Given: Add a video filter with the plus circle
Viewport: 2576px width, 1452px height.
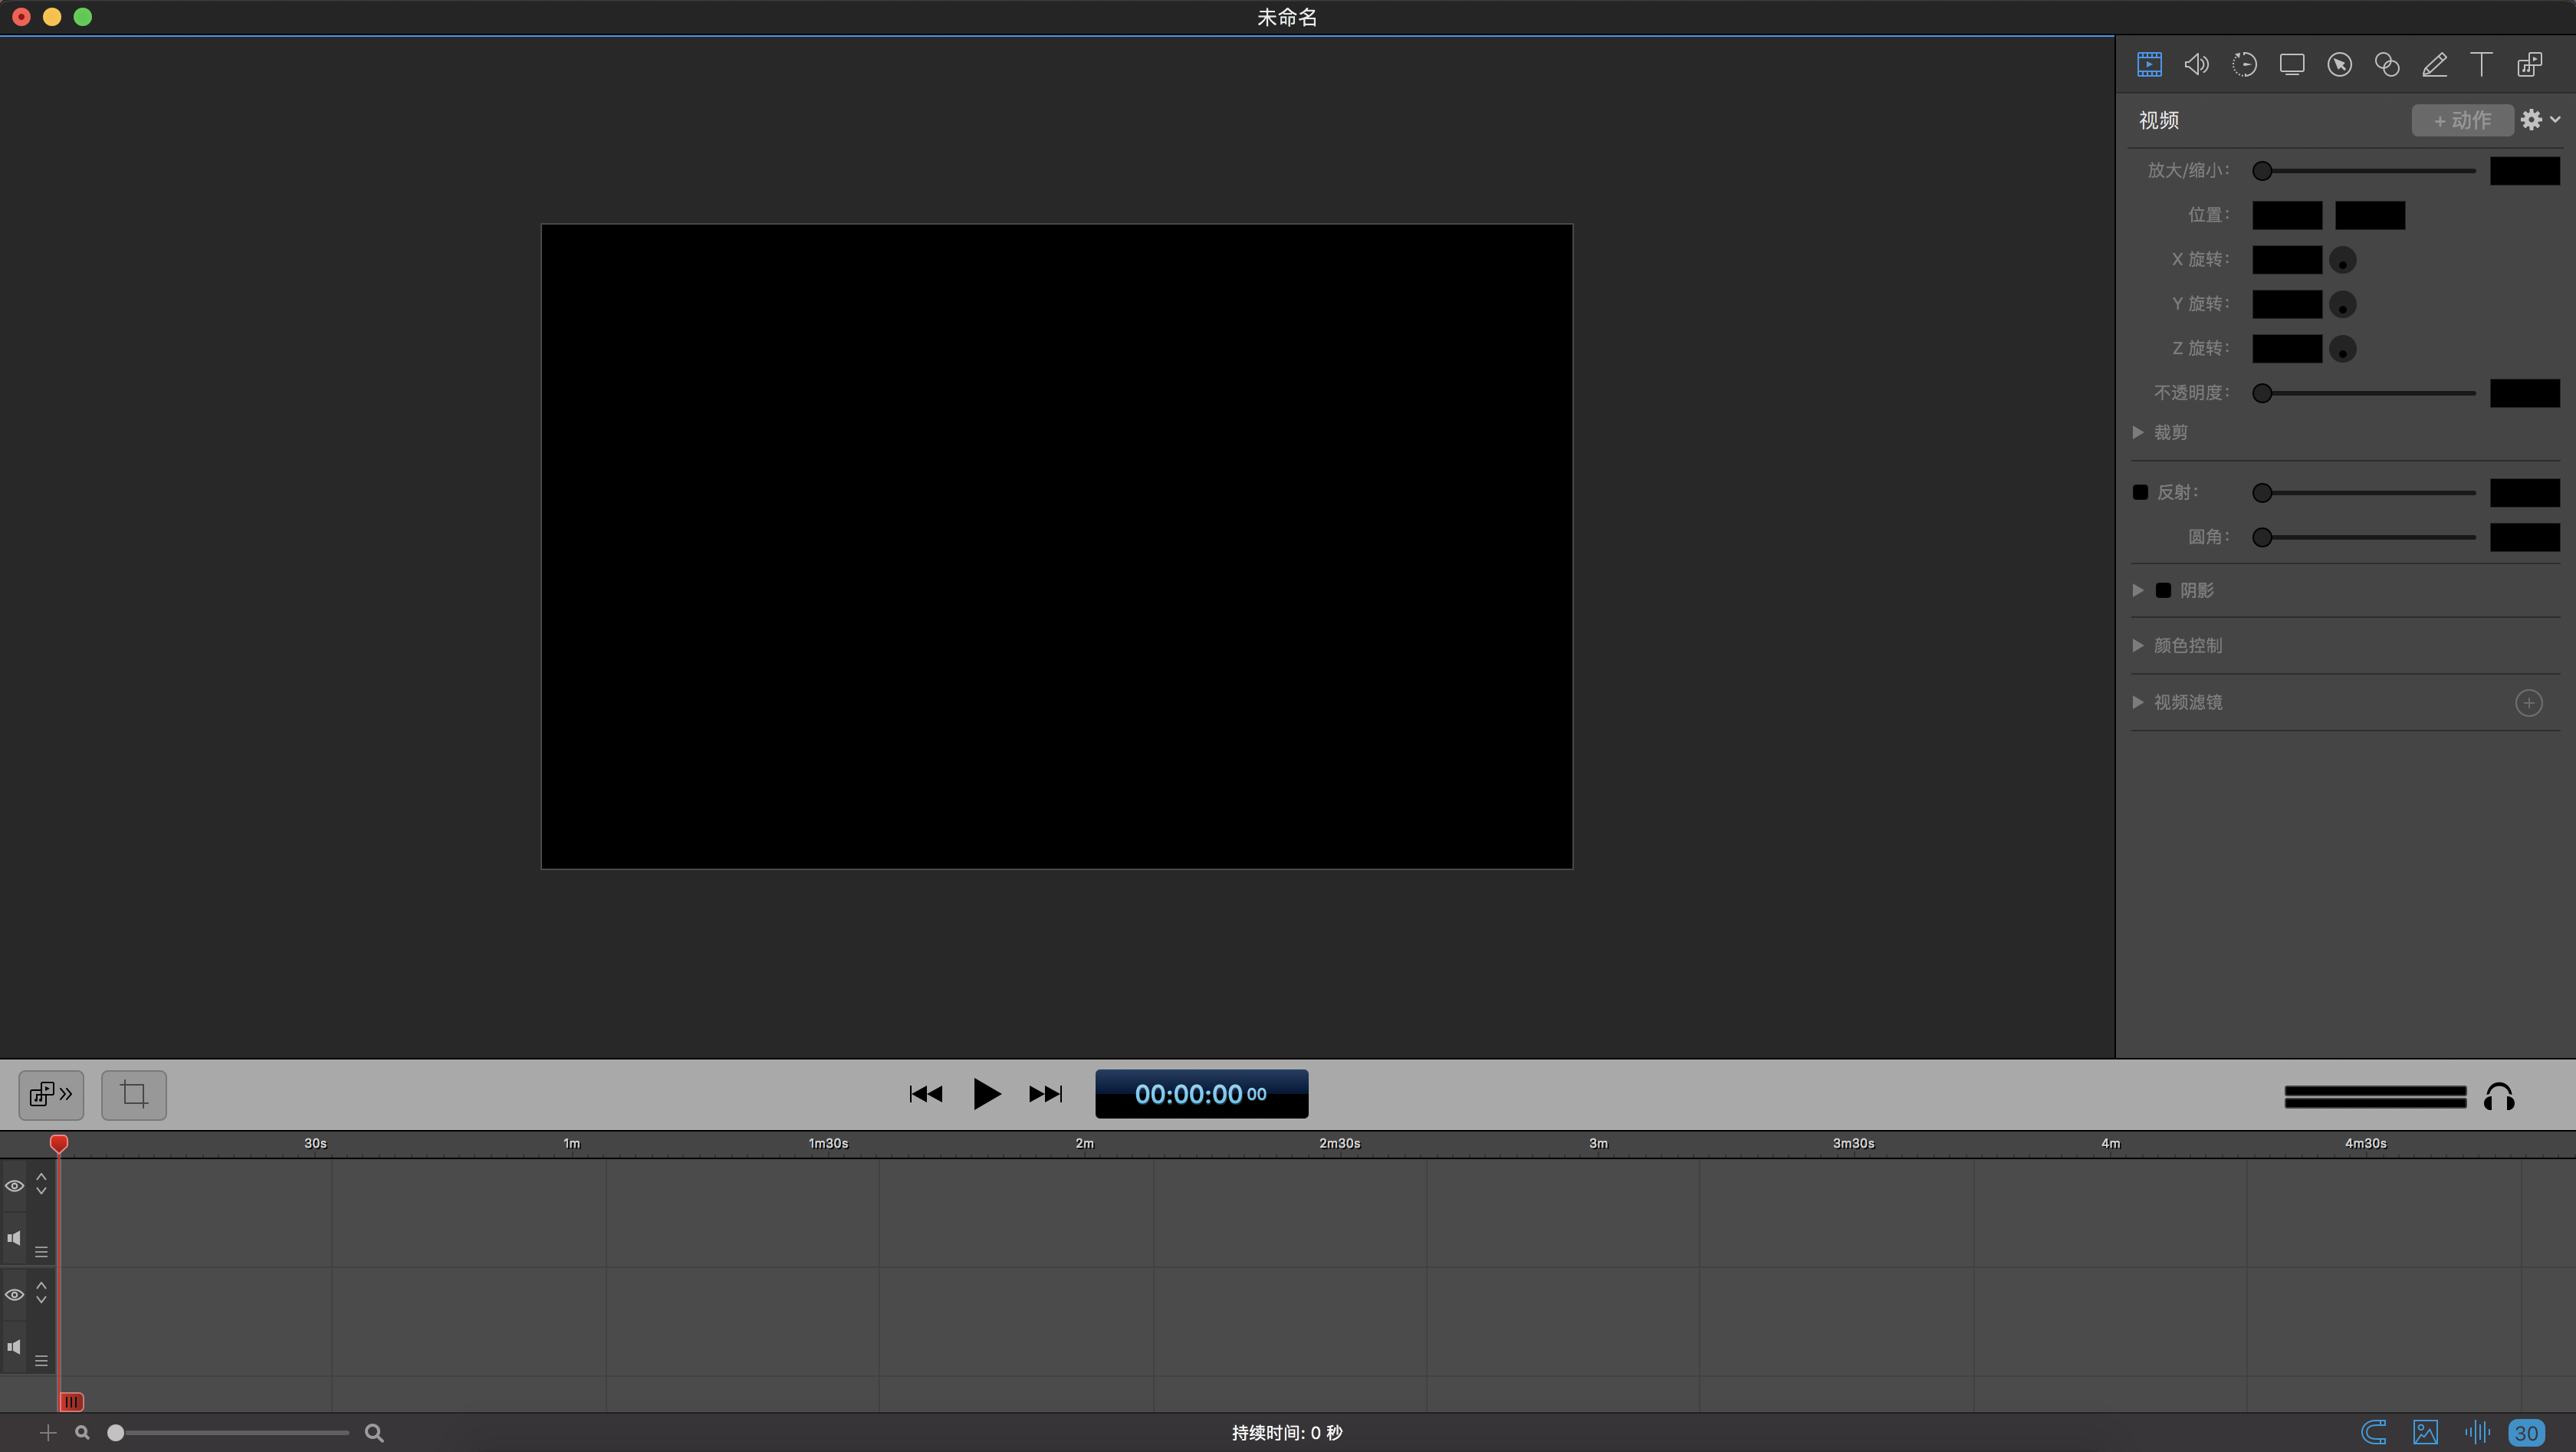Looking at the screenshot, I should 2528,702.
